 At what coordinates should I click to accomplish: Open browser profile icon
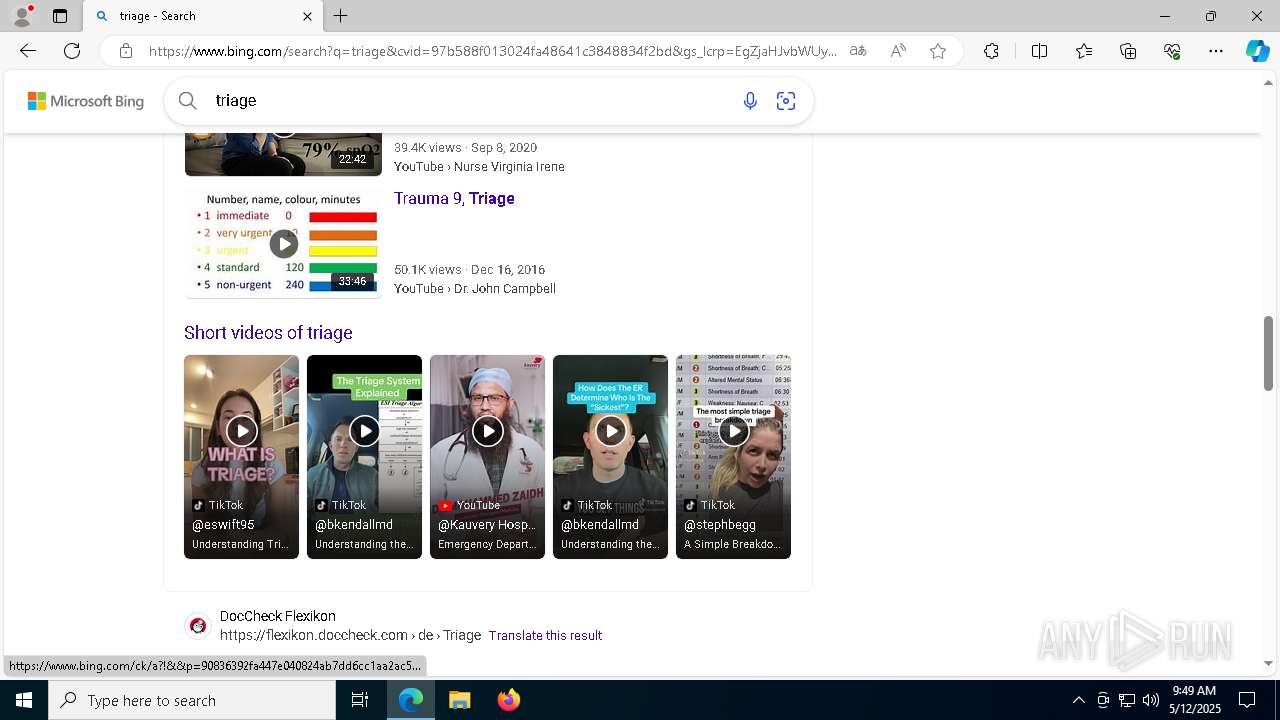click(x=22, y=16)
